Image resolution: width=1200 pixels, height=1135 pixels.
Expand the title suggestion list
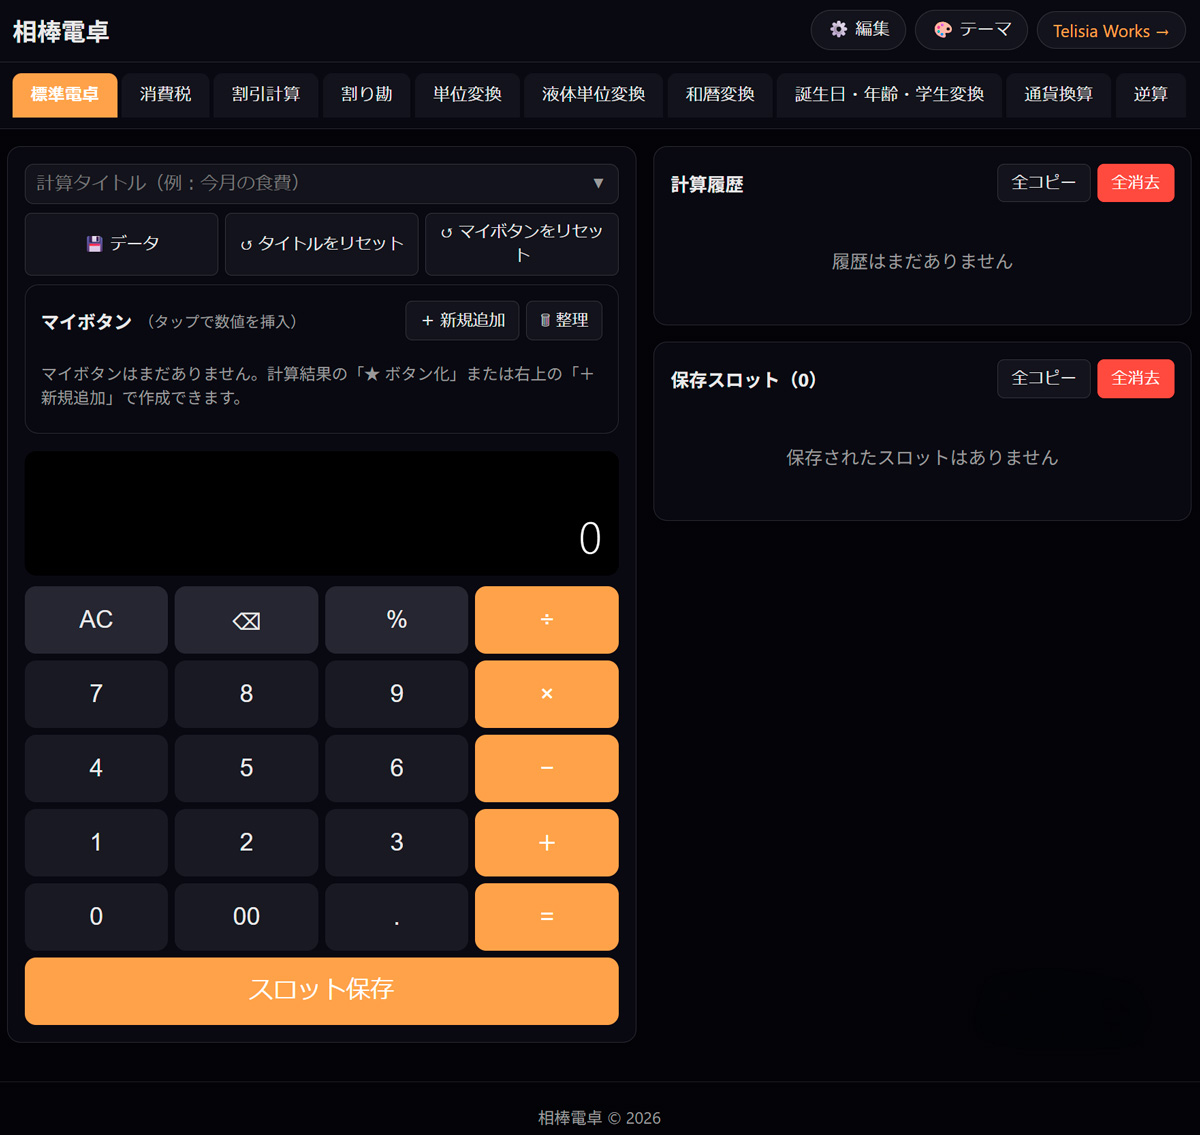coord(599,183)
